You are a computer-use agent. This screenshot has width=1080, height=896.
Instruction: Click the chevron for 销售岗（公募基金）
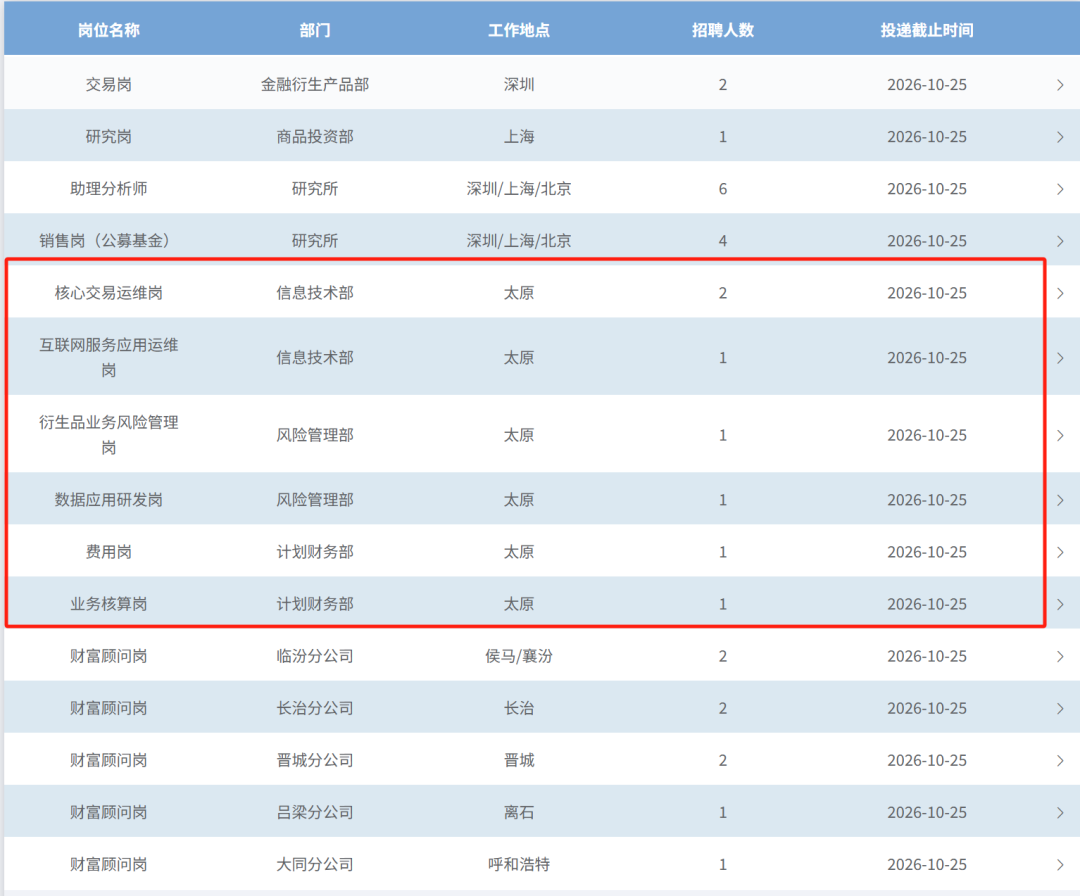[1060, 241]
